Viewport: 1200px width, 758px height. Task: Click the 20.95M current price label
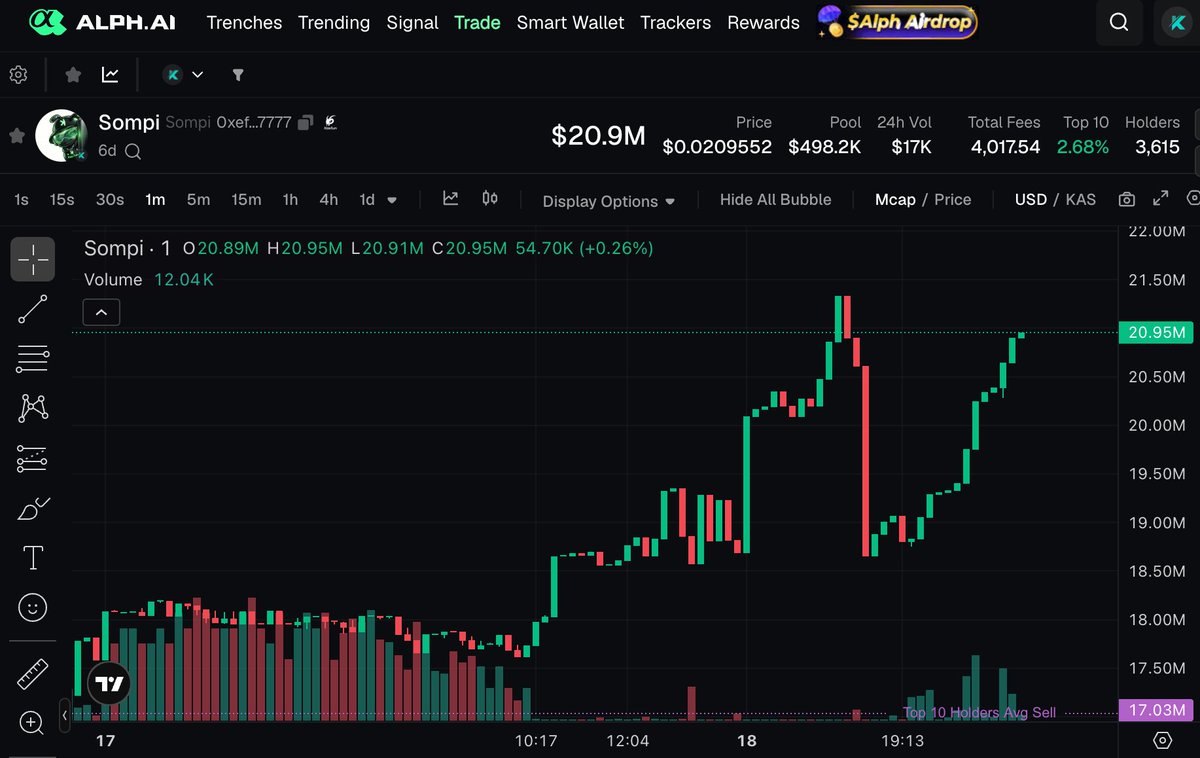click(1156, 332)
